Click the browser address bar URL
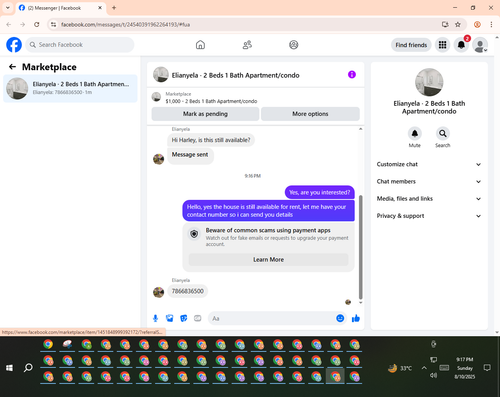Image resolution: width=500 pixels, height=397 pixels. coord(125,25)
